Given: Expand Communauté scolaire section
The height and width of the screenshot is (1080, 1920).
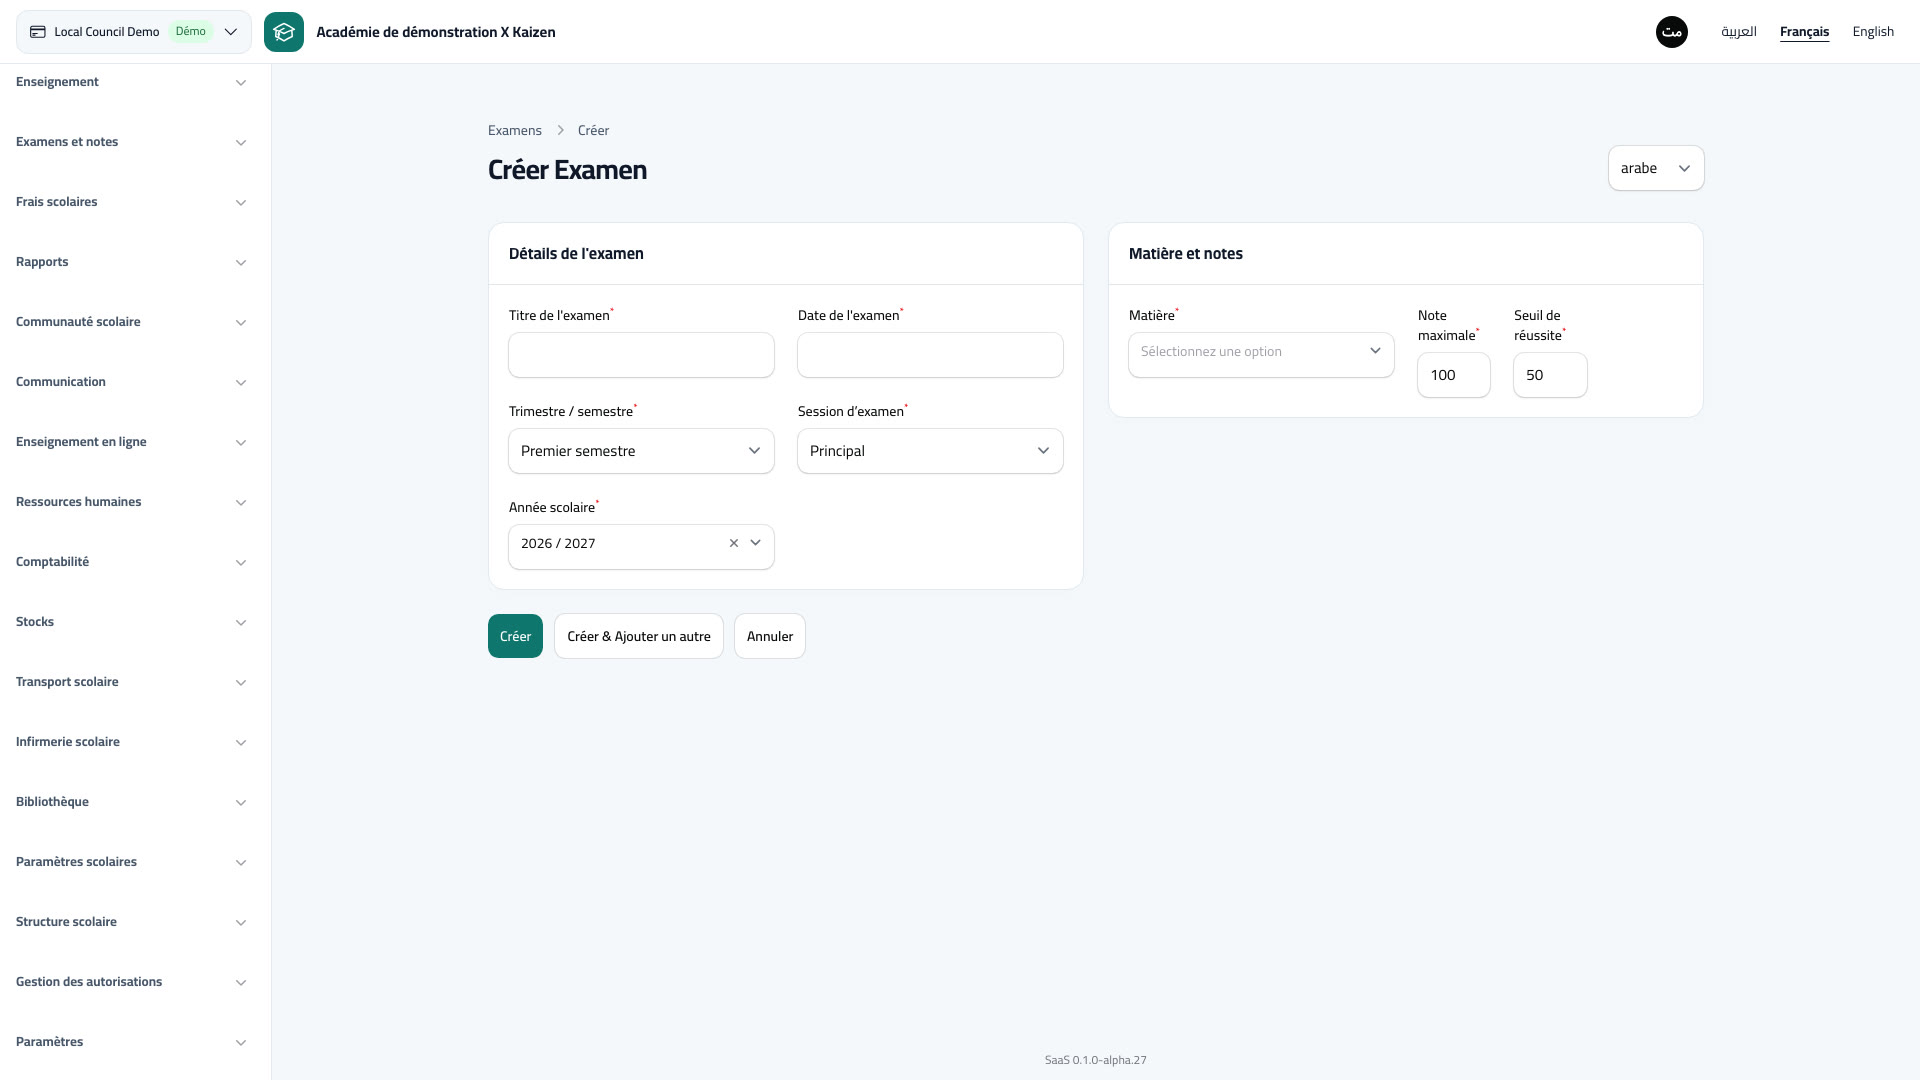Looking at the screenshot, I should pos(131,322).
